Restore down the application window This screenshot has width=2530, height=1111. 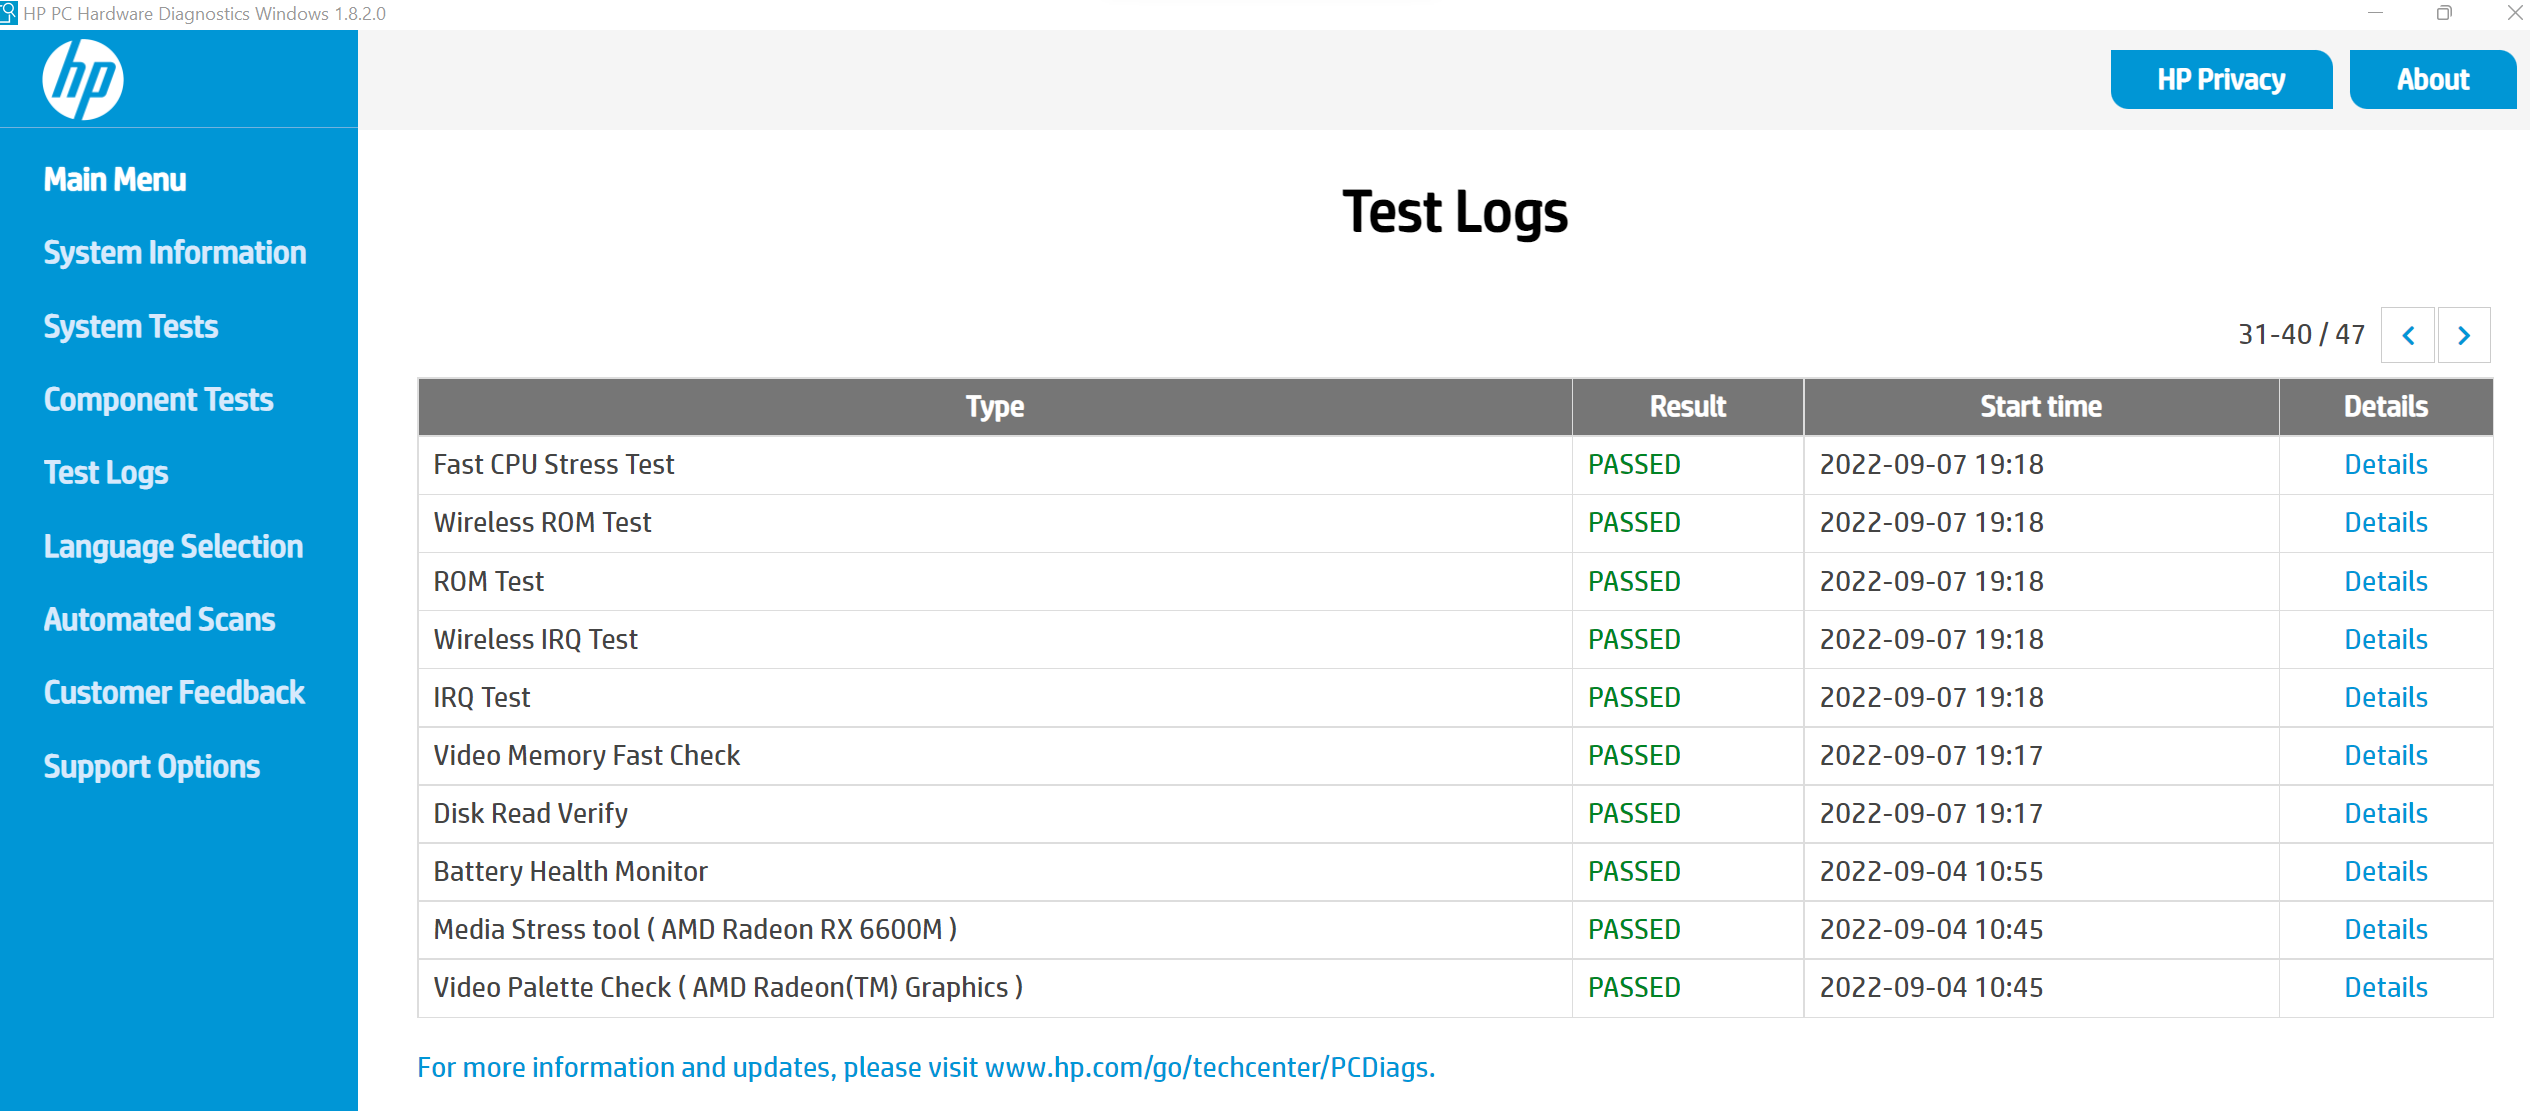2444,13
